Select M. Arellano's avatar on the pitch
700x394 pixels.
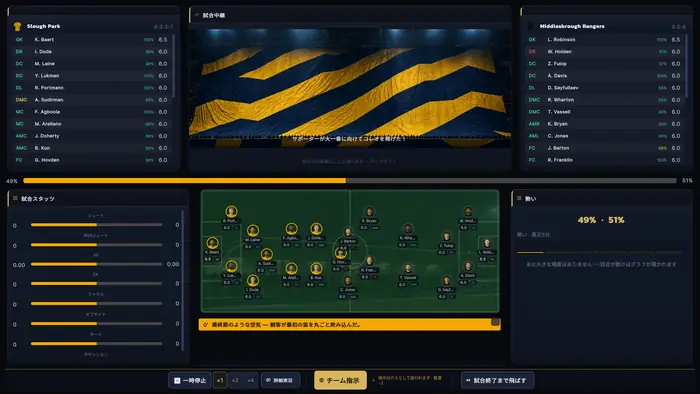coord(292,268)
